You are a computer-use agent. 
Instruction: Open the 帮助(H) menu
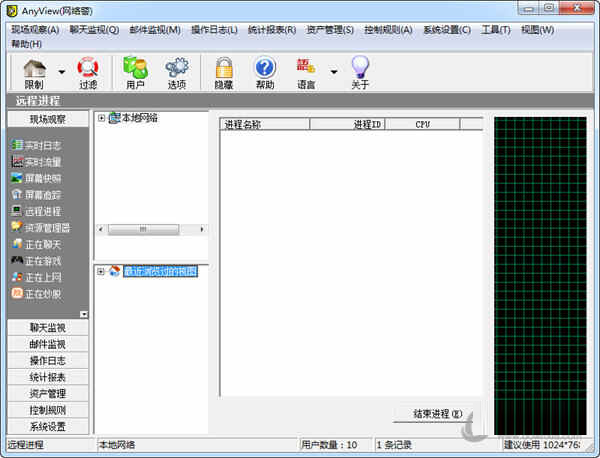26,44
